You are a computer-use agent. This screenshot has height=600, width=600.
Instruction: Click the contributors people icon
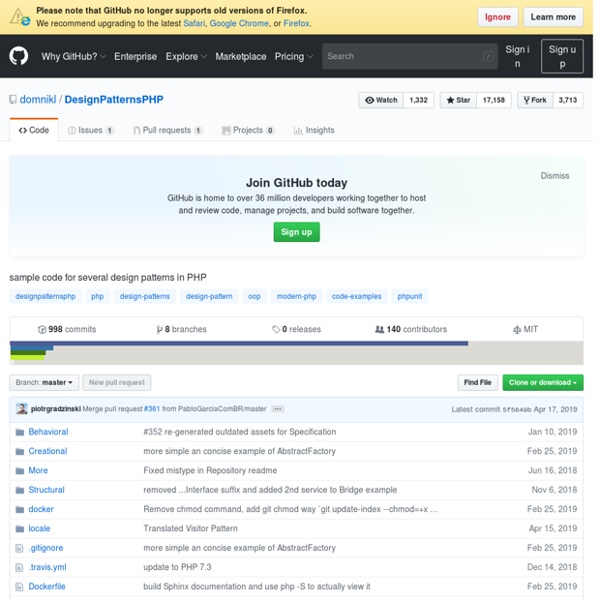pyautogui.click(x=379, y=329)
